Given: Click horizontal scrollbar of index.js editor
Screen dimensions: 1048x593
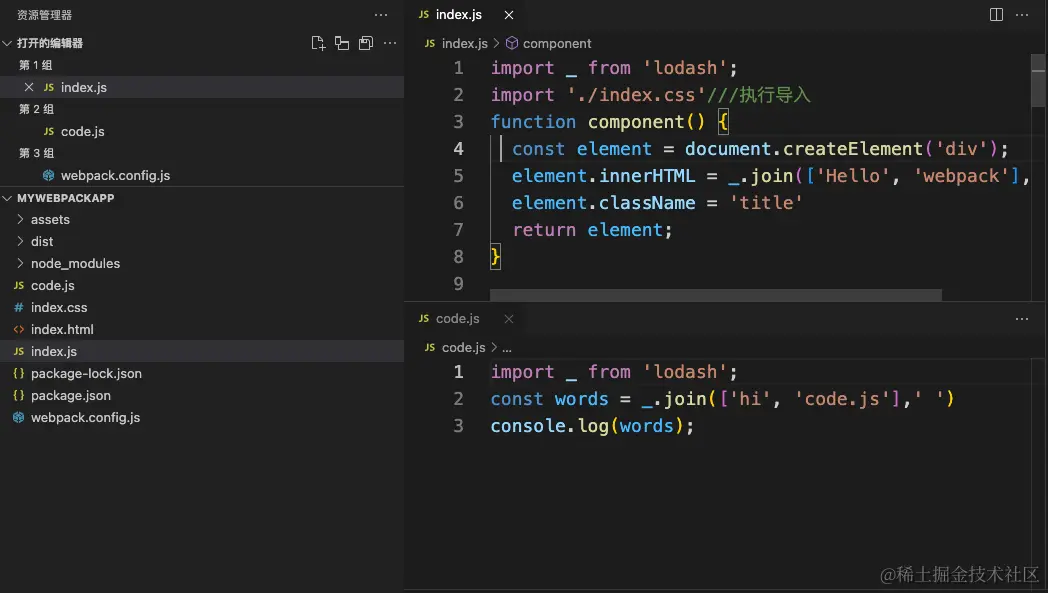Looking at the screenshot, I should coord(716,295).
